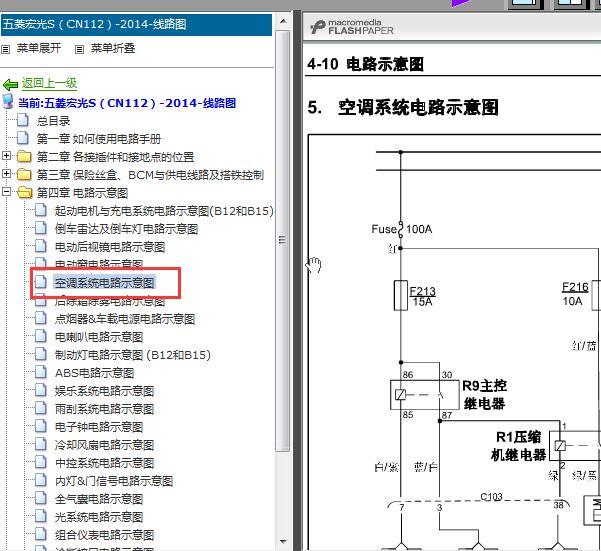Select 空调系统电路示意图 entry

coord(104,283)
